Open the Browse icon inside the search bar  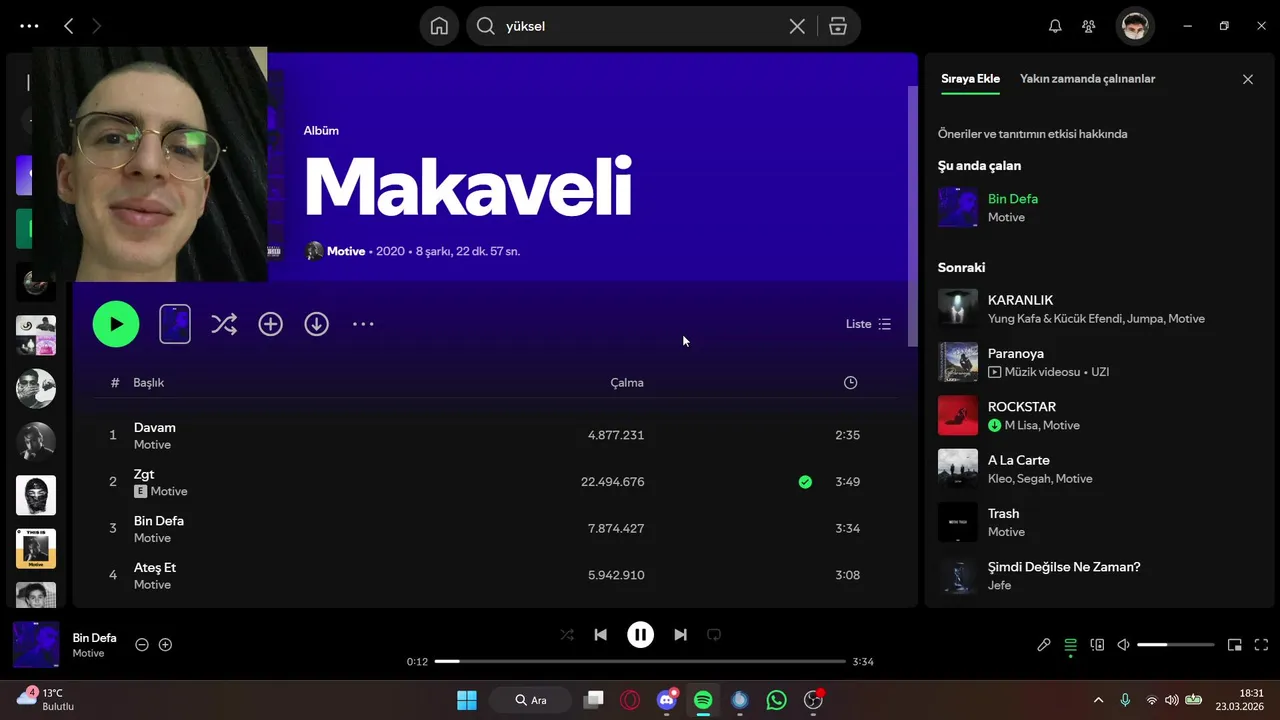coord(838,26)
